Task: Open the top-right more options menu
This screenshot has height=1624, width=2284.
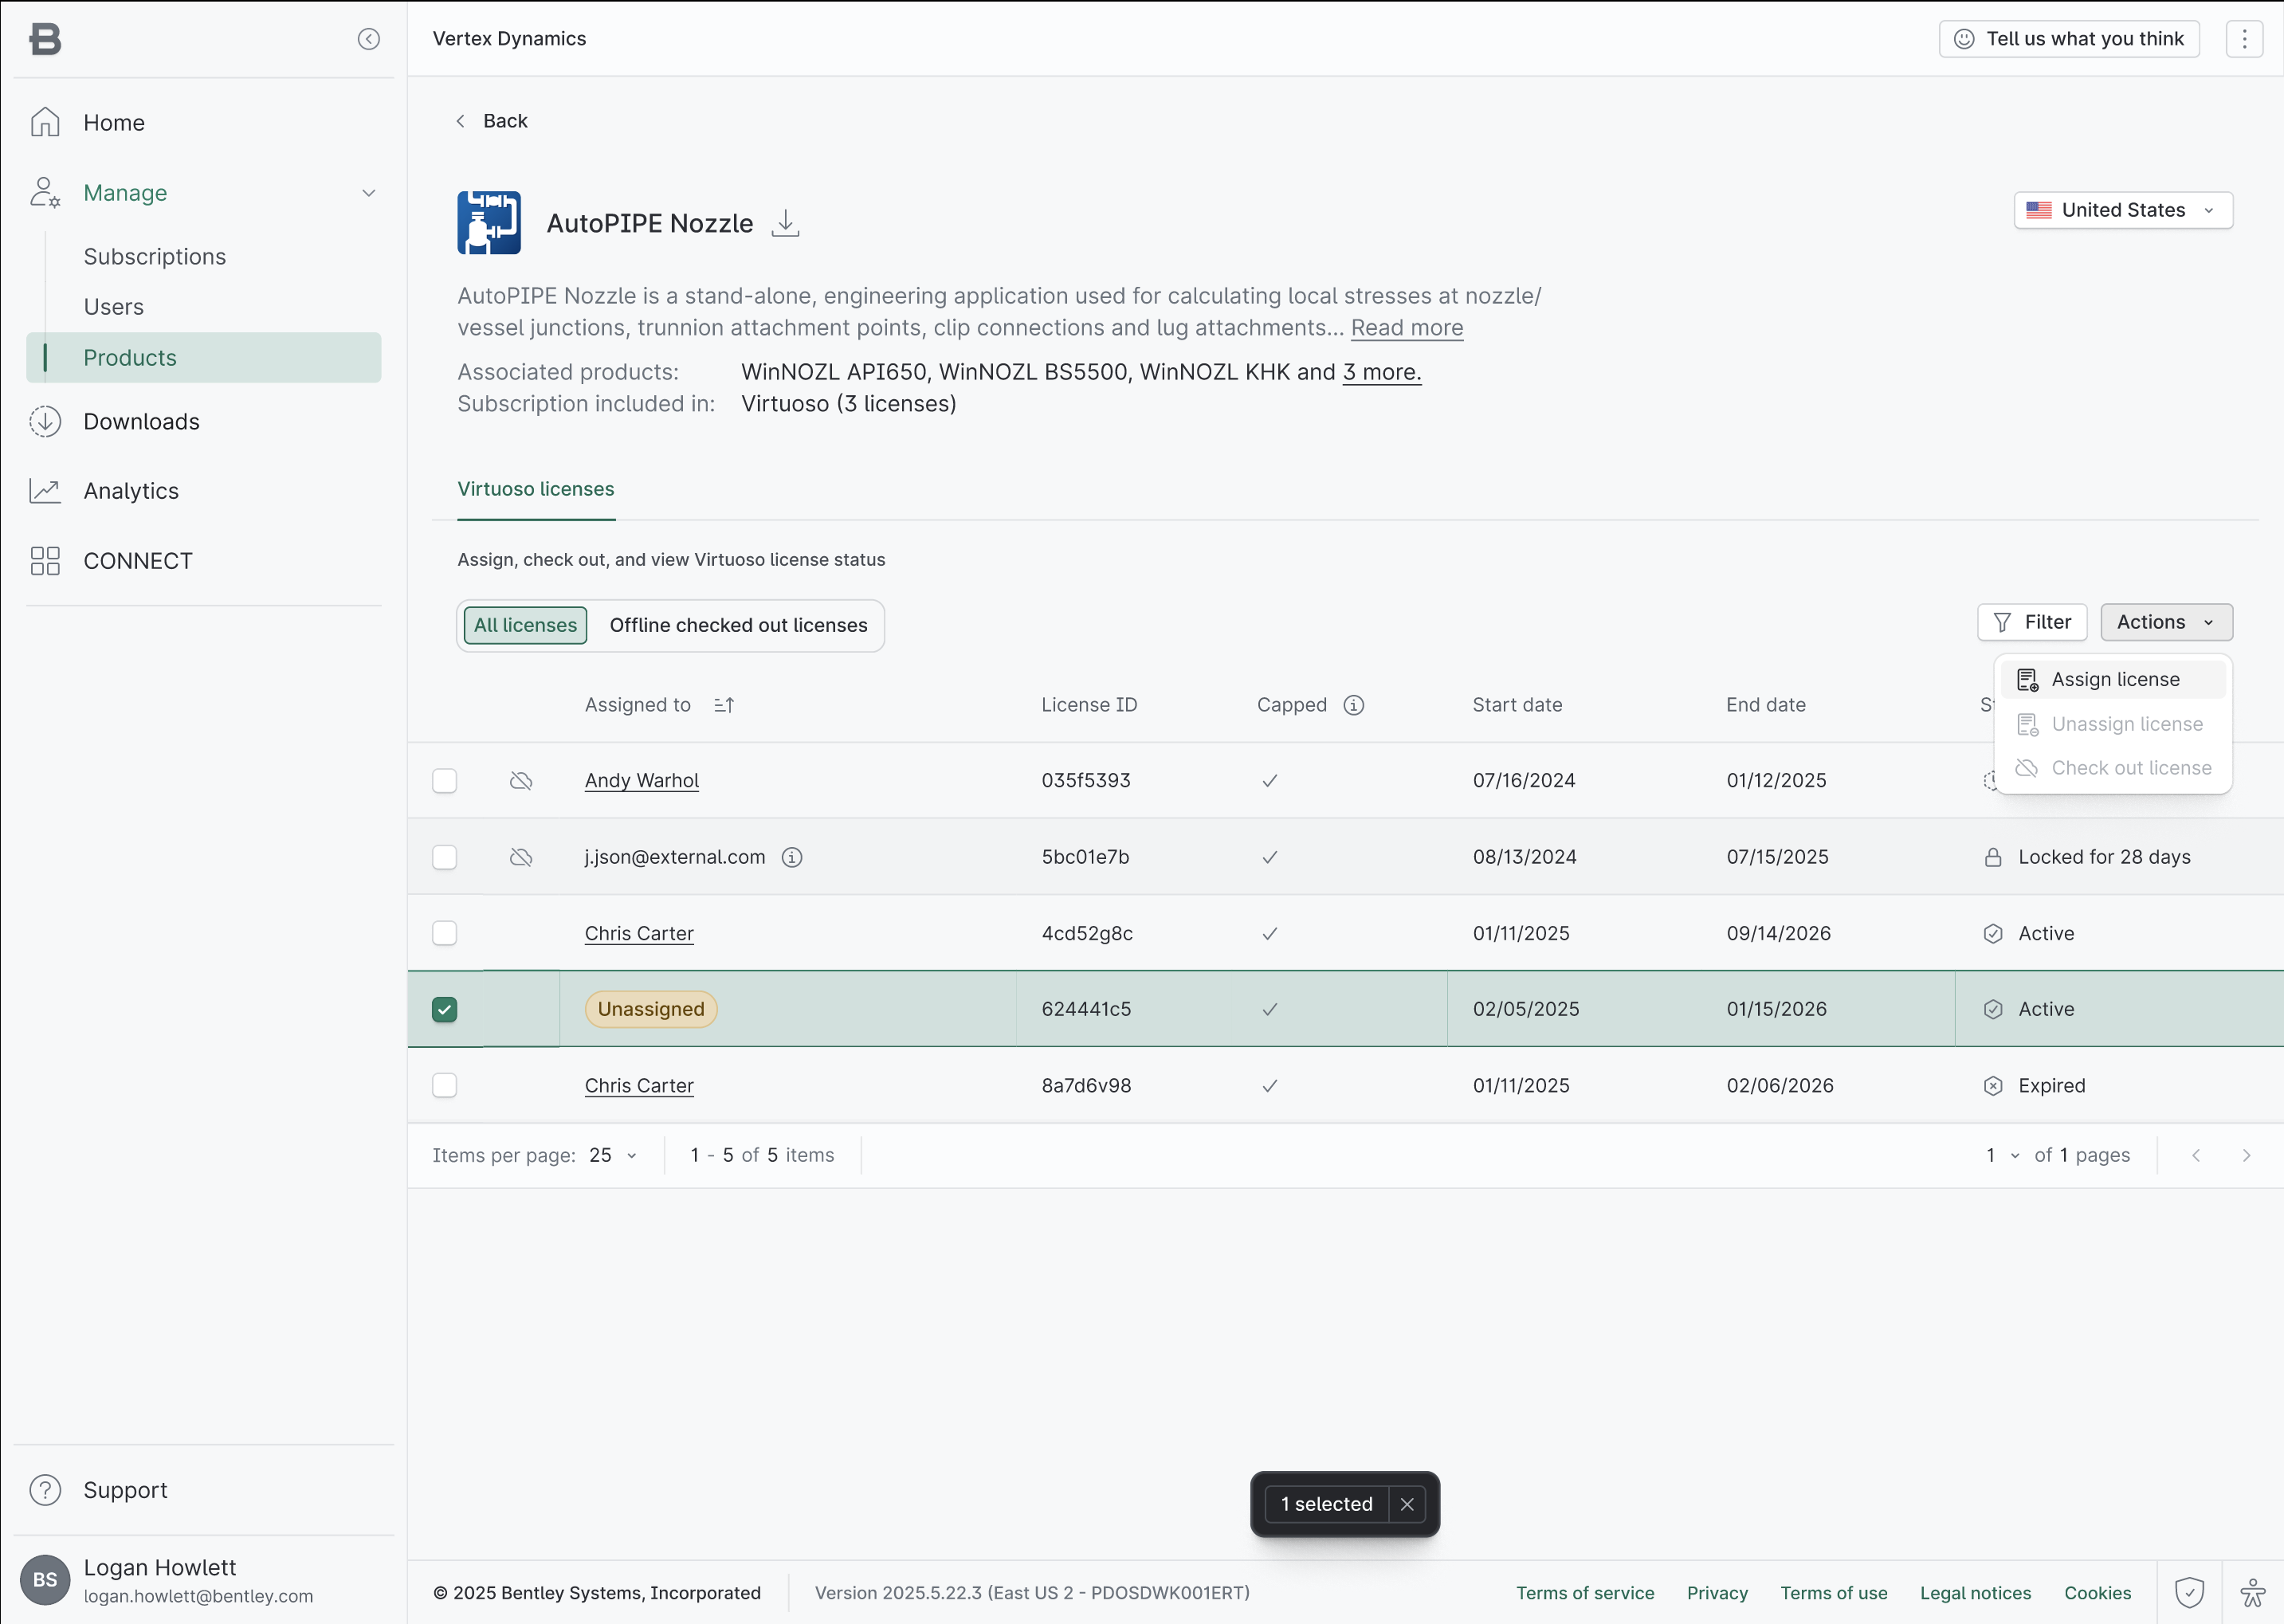Action: 2244,39
